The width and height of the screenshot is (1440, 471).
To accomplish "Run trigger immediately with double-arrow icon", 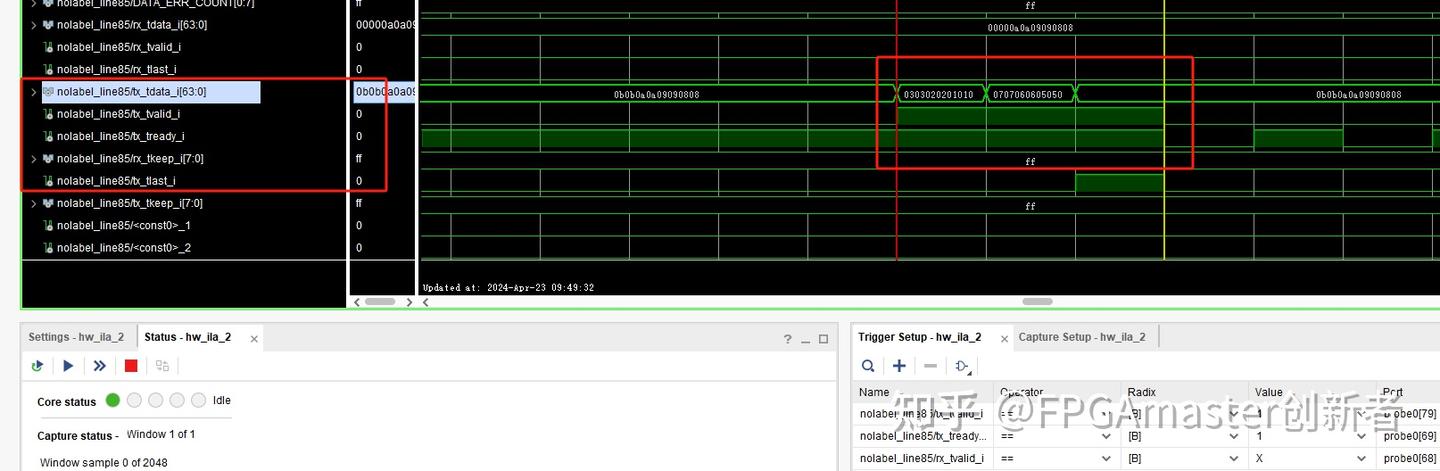I will click(x=99, y=366).
